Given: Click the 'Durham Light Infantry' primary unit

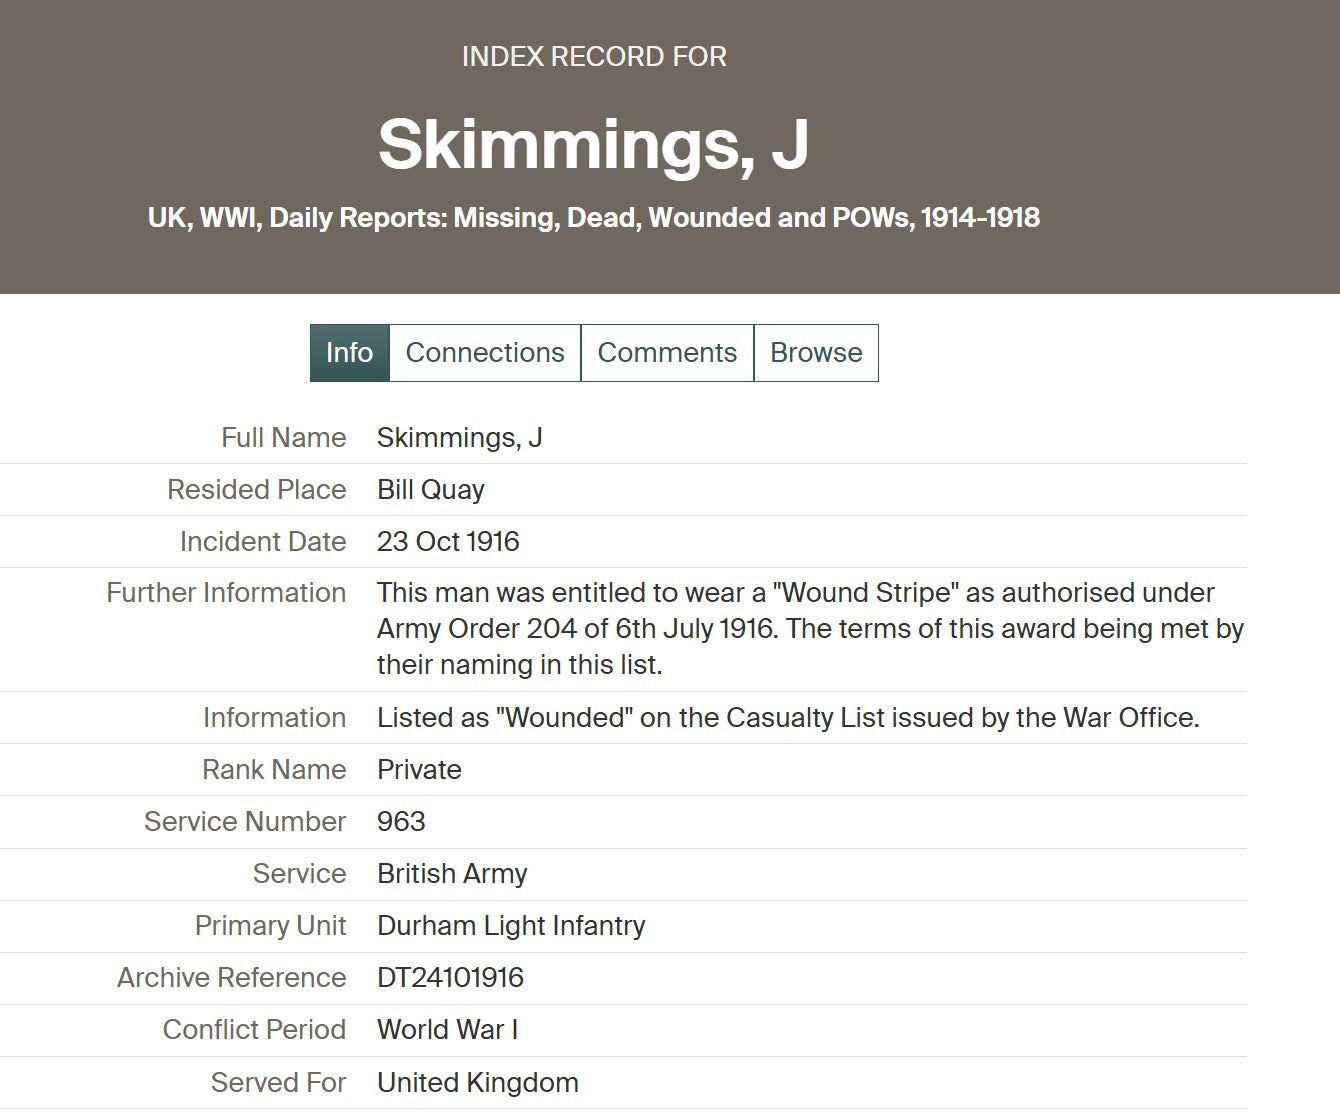Looking at the screenshot, I should [x=511, y=926].
